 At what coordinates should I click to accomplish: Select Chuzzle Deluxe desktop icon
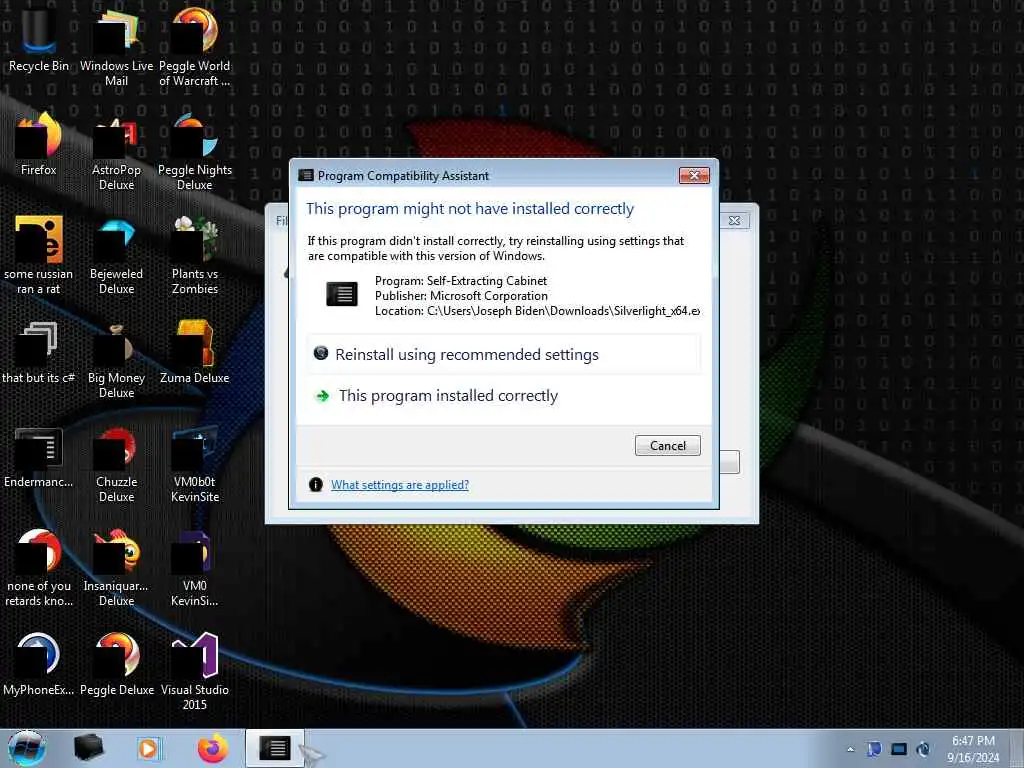click(x=116, y=464)
